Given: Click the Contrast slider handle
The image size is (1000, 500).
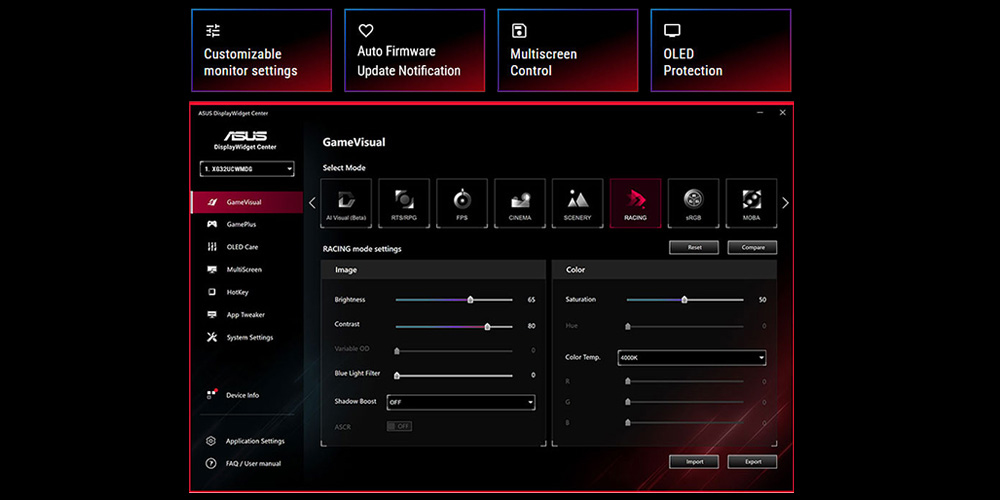Looking at the screenshot, I should click(487, 326).
